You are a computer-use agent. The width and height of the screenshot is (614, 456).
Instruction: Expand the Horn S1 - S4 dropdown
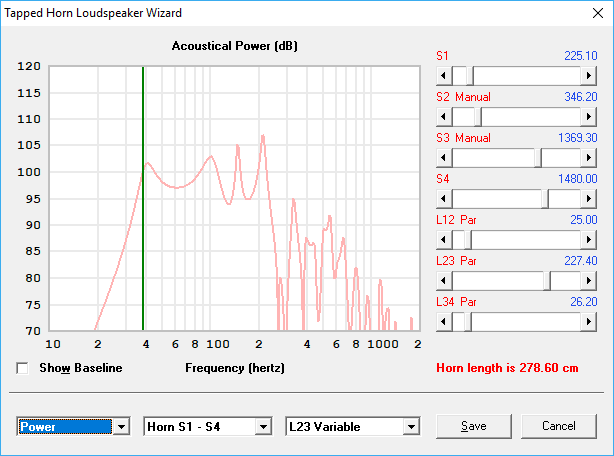pyautogui.click(x=263, y=427)
